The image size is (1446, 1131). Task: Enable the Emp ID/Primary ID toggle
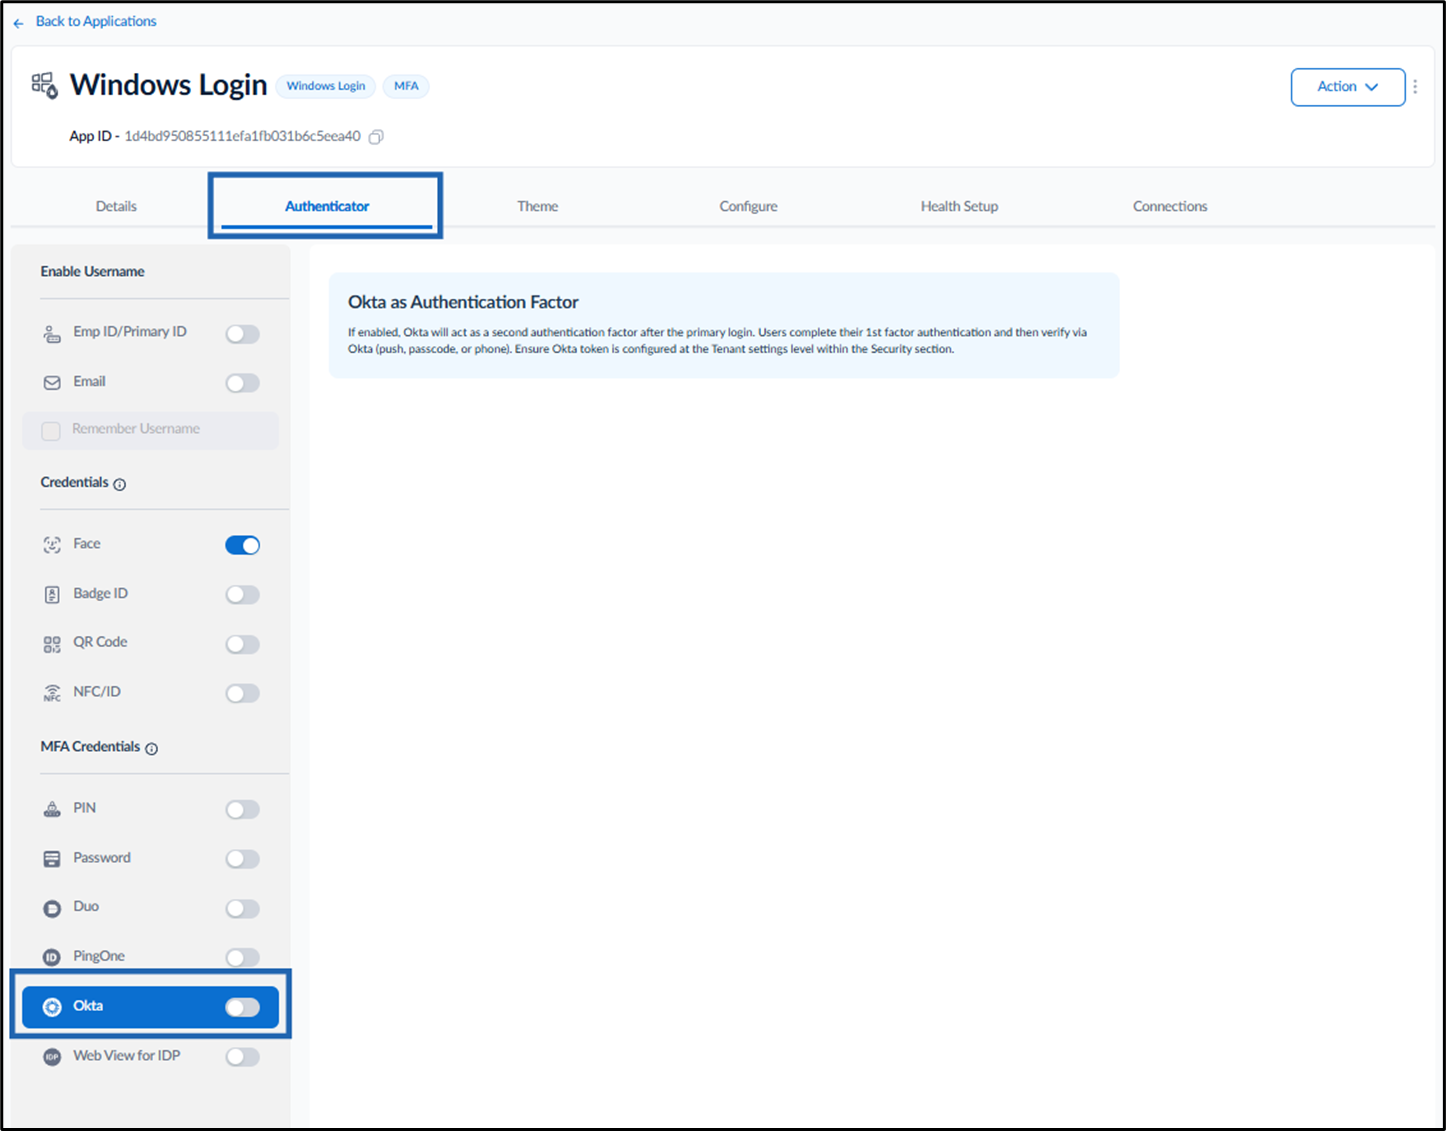coord(242,334)
